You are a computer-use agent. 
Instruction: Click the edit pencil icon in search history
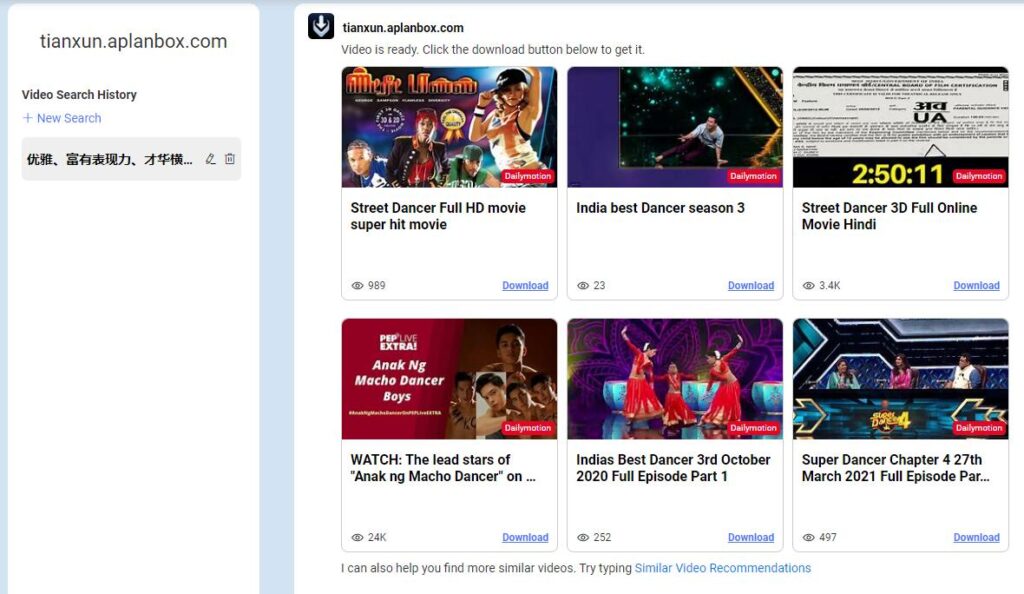(210, 159)
